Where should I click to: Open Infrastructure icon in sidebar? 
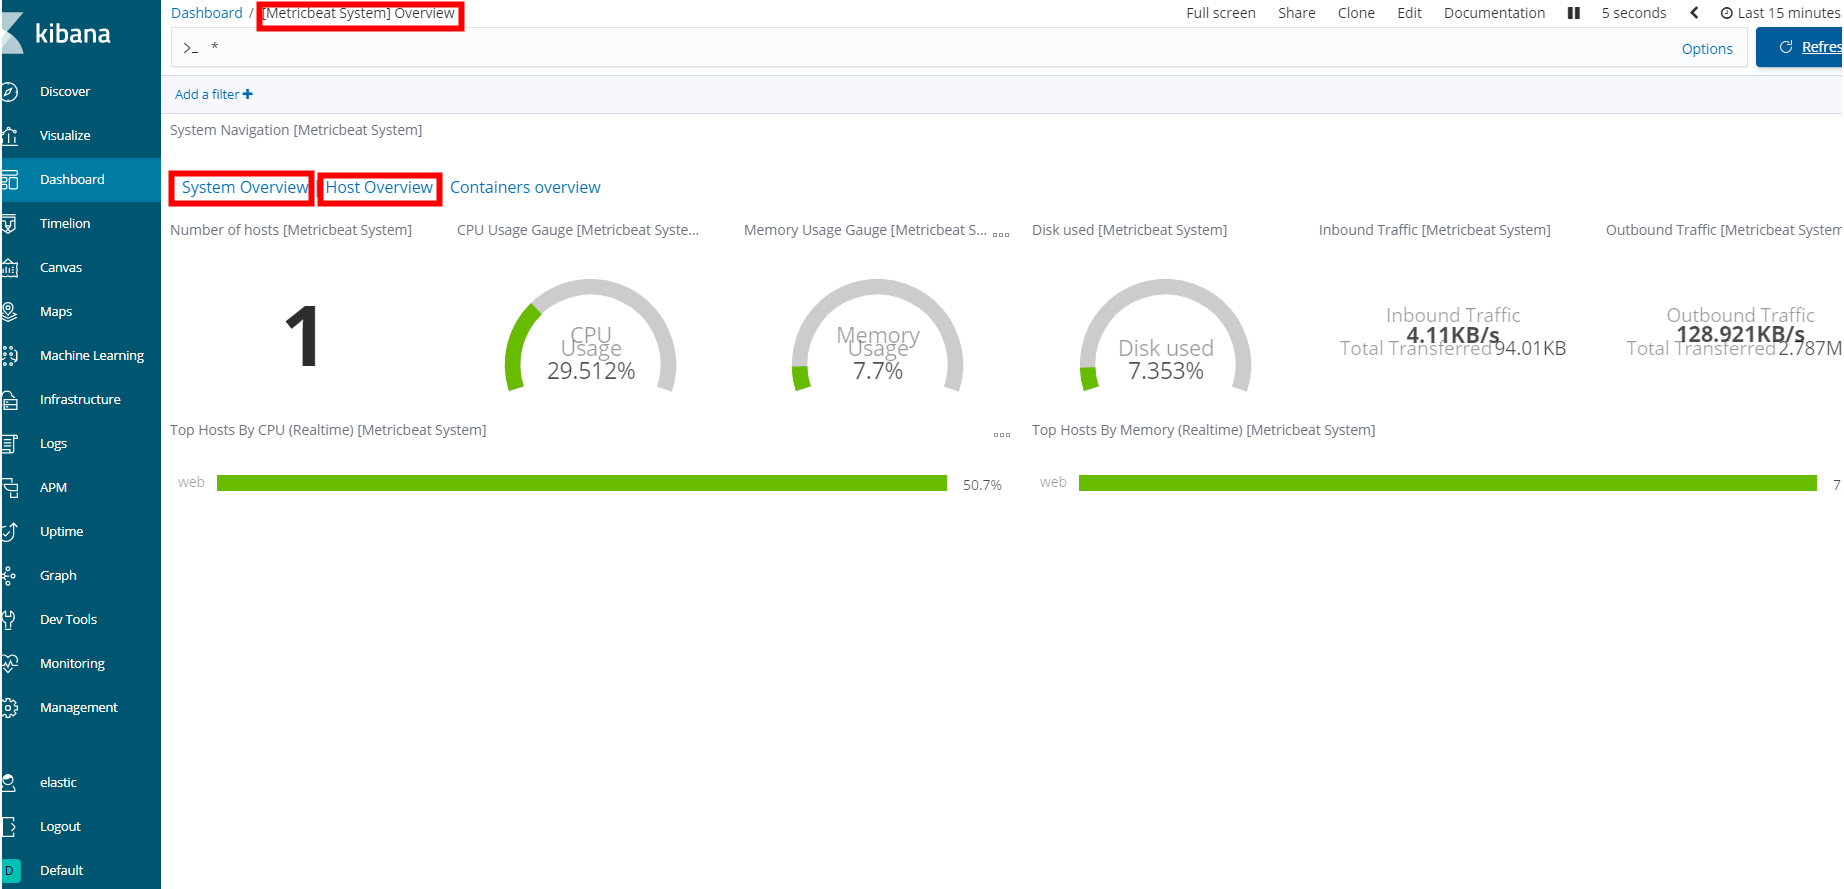coord(9,400)
